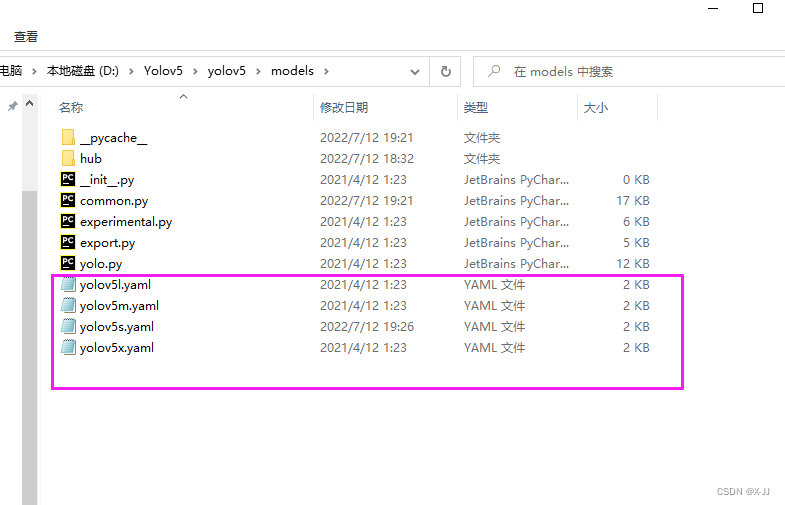Click the PyCharm icon of common.py
Screen dimensions: 785x505
point(68,200)
